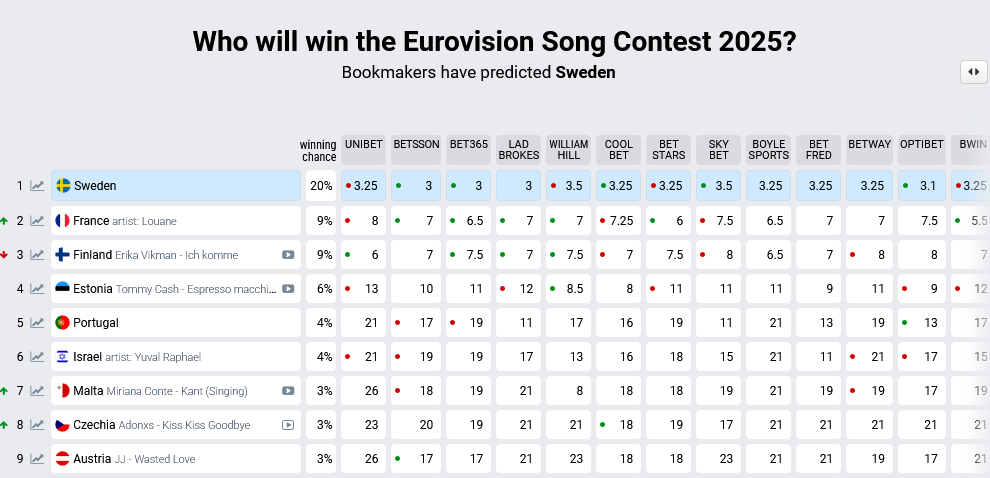Open the trend chart icon for Sweden
This screenshot has height=478, width=990.
pos(37,186)
